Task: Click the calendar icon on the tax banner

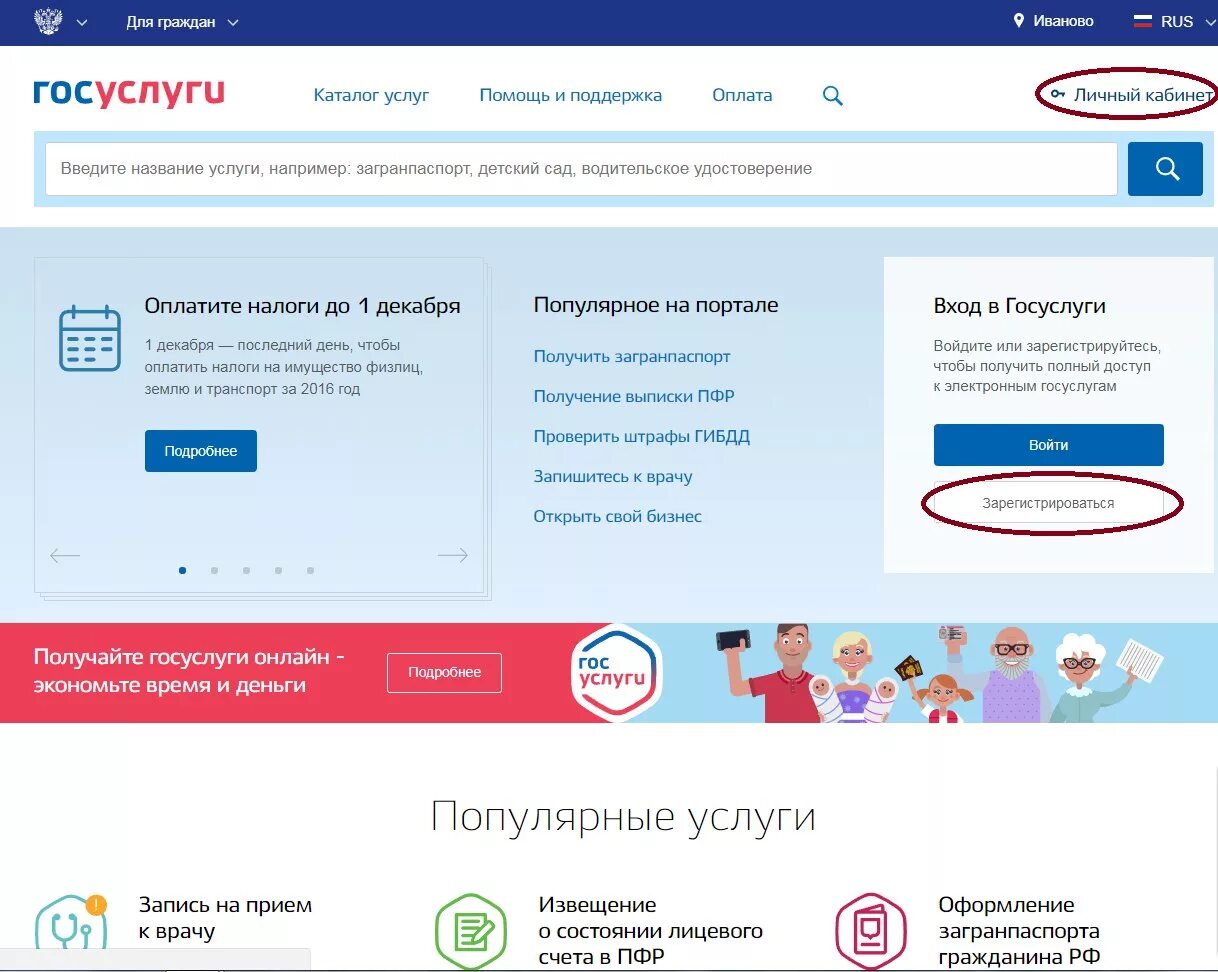Action: tap(90, 339)
